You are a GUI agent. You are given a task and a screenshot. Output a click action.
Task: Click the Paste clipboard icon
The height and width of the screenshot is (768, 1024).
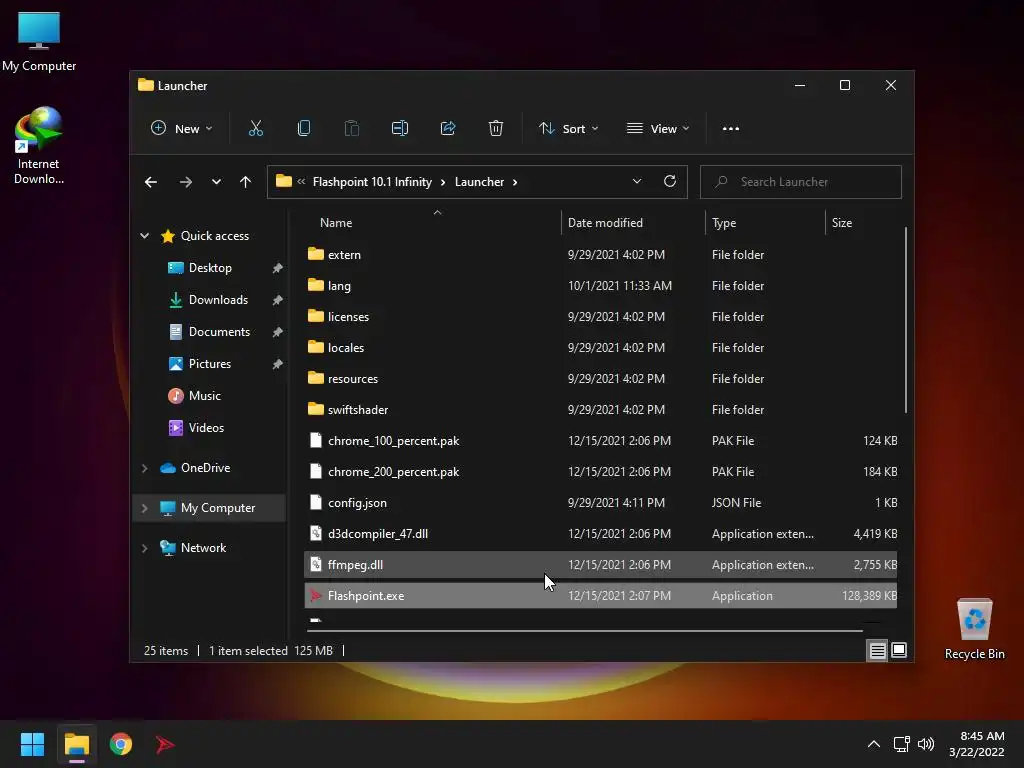point(351,129)
